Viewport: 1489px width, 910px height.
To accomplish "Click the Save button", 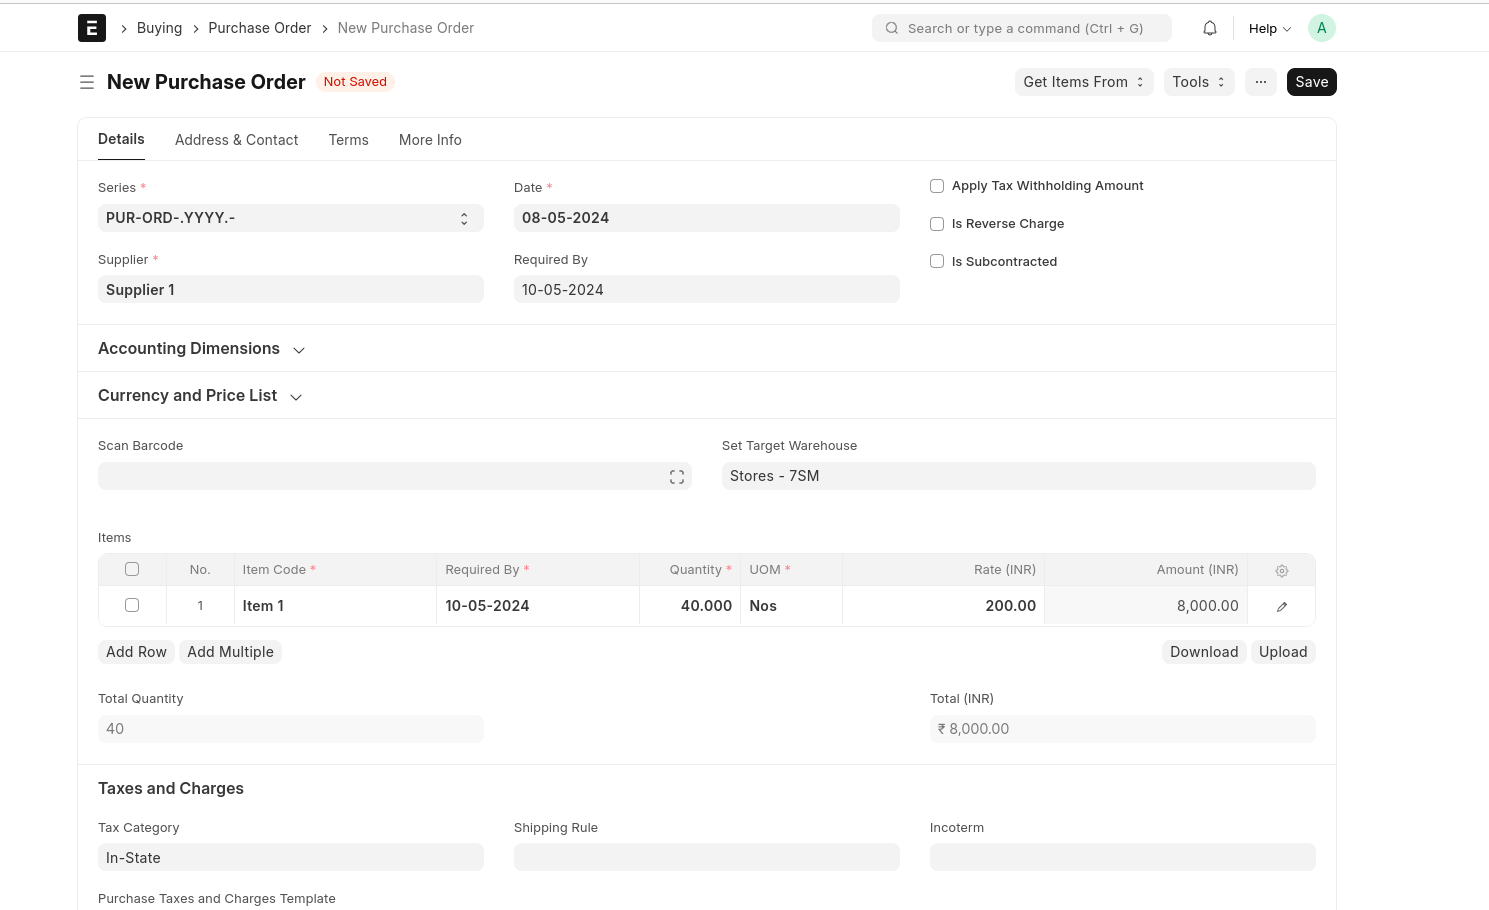I will coord(1311,82).
